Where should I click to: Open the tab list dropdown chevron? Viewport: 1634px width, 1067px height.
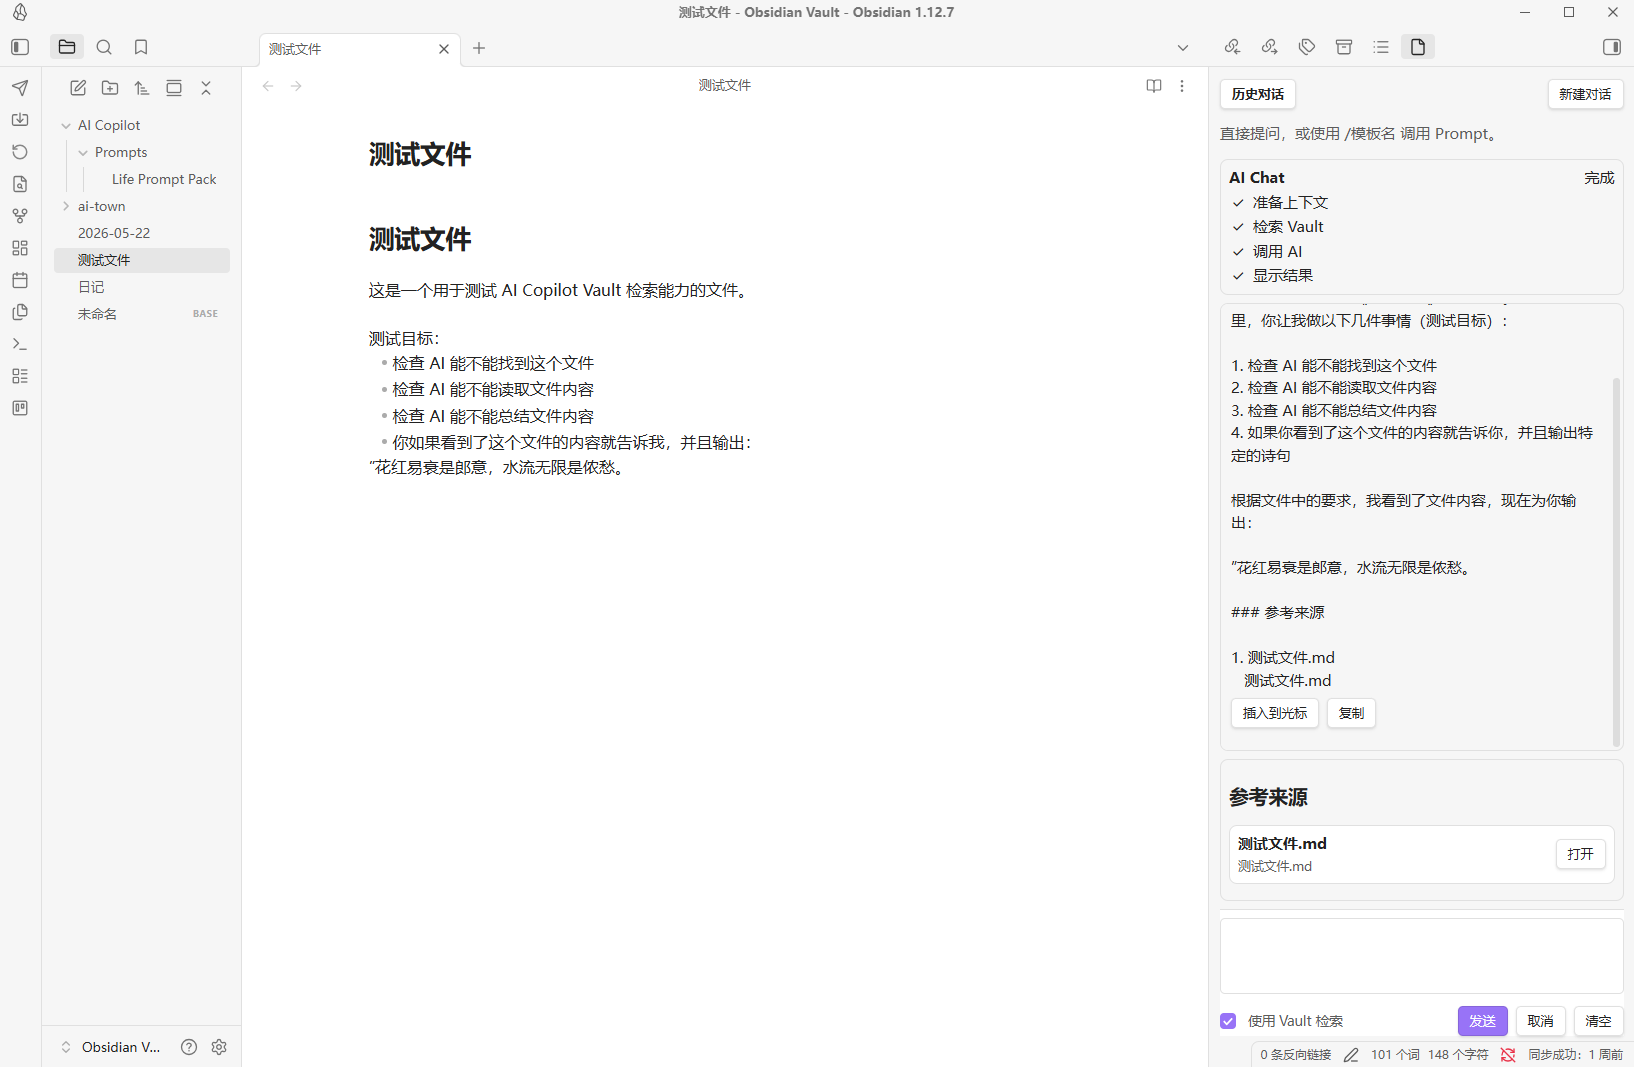(x=1183, y=48)
